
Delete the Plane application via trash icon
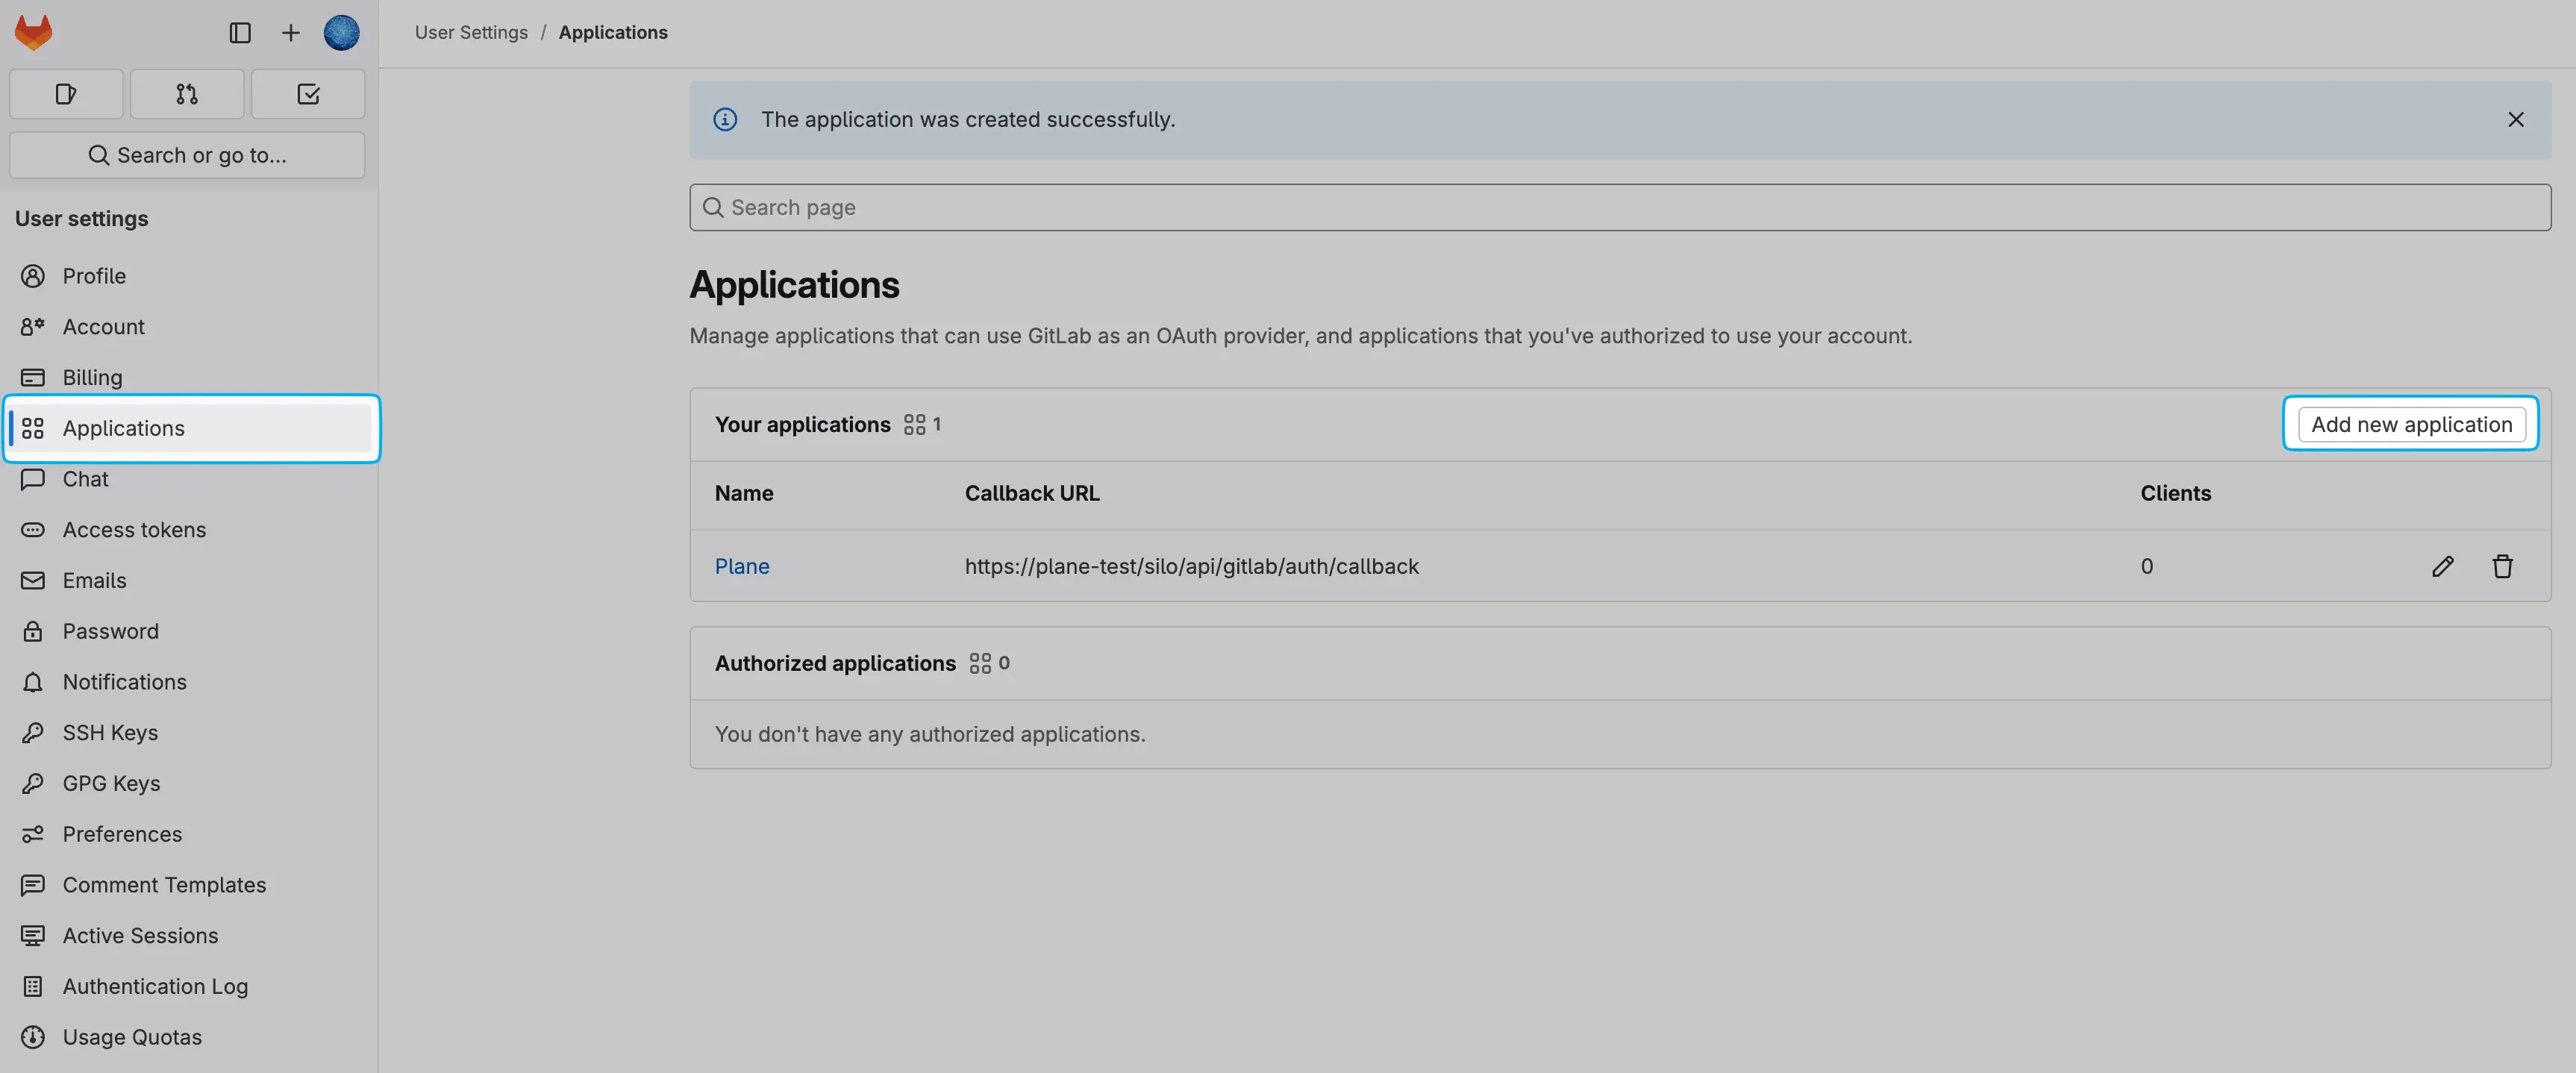tap(2502, 566)
